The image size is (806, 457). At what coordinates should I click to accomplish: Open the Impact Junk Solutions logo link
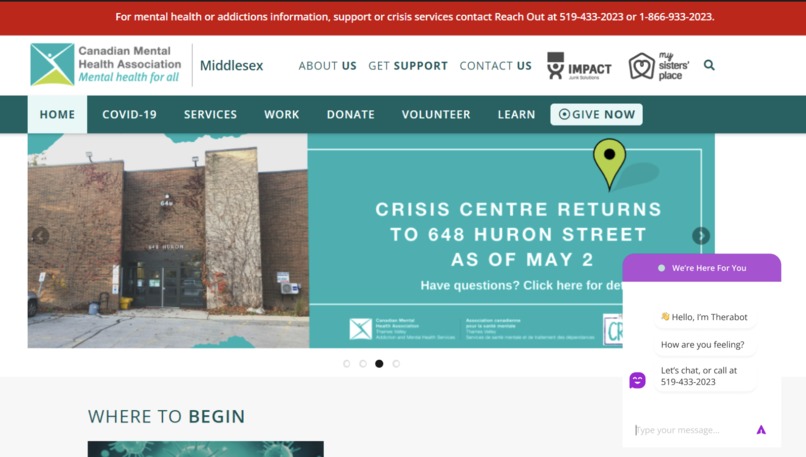tap(579, 66)
